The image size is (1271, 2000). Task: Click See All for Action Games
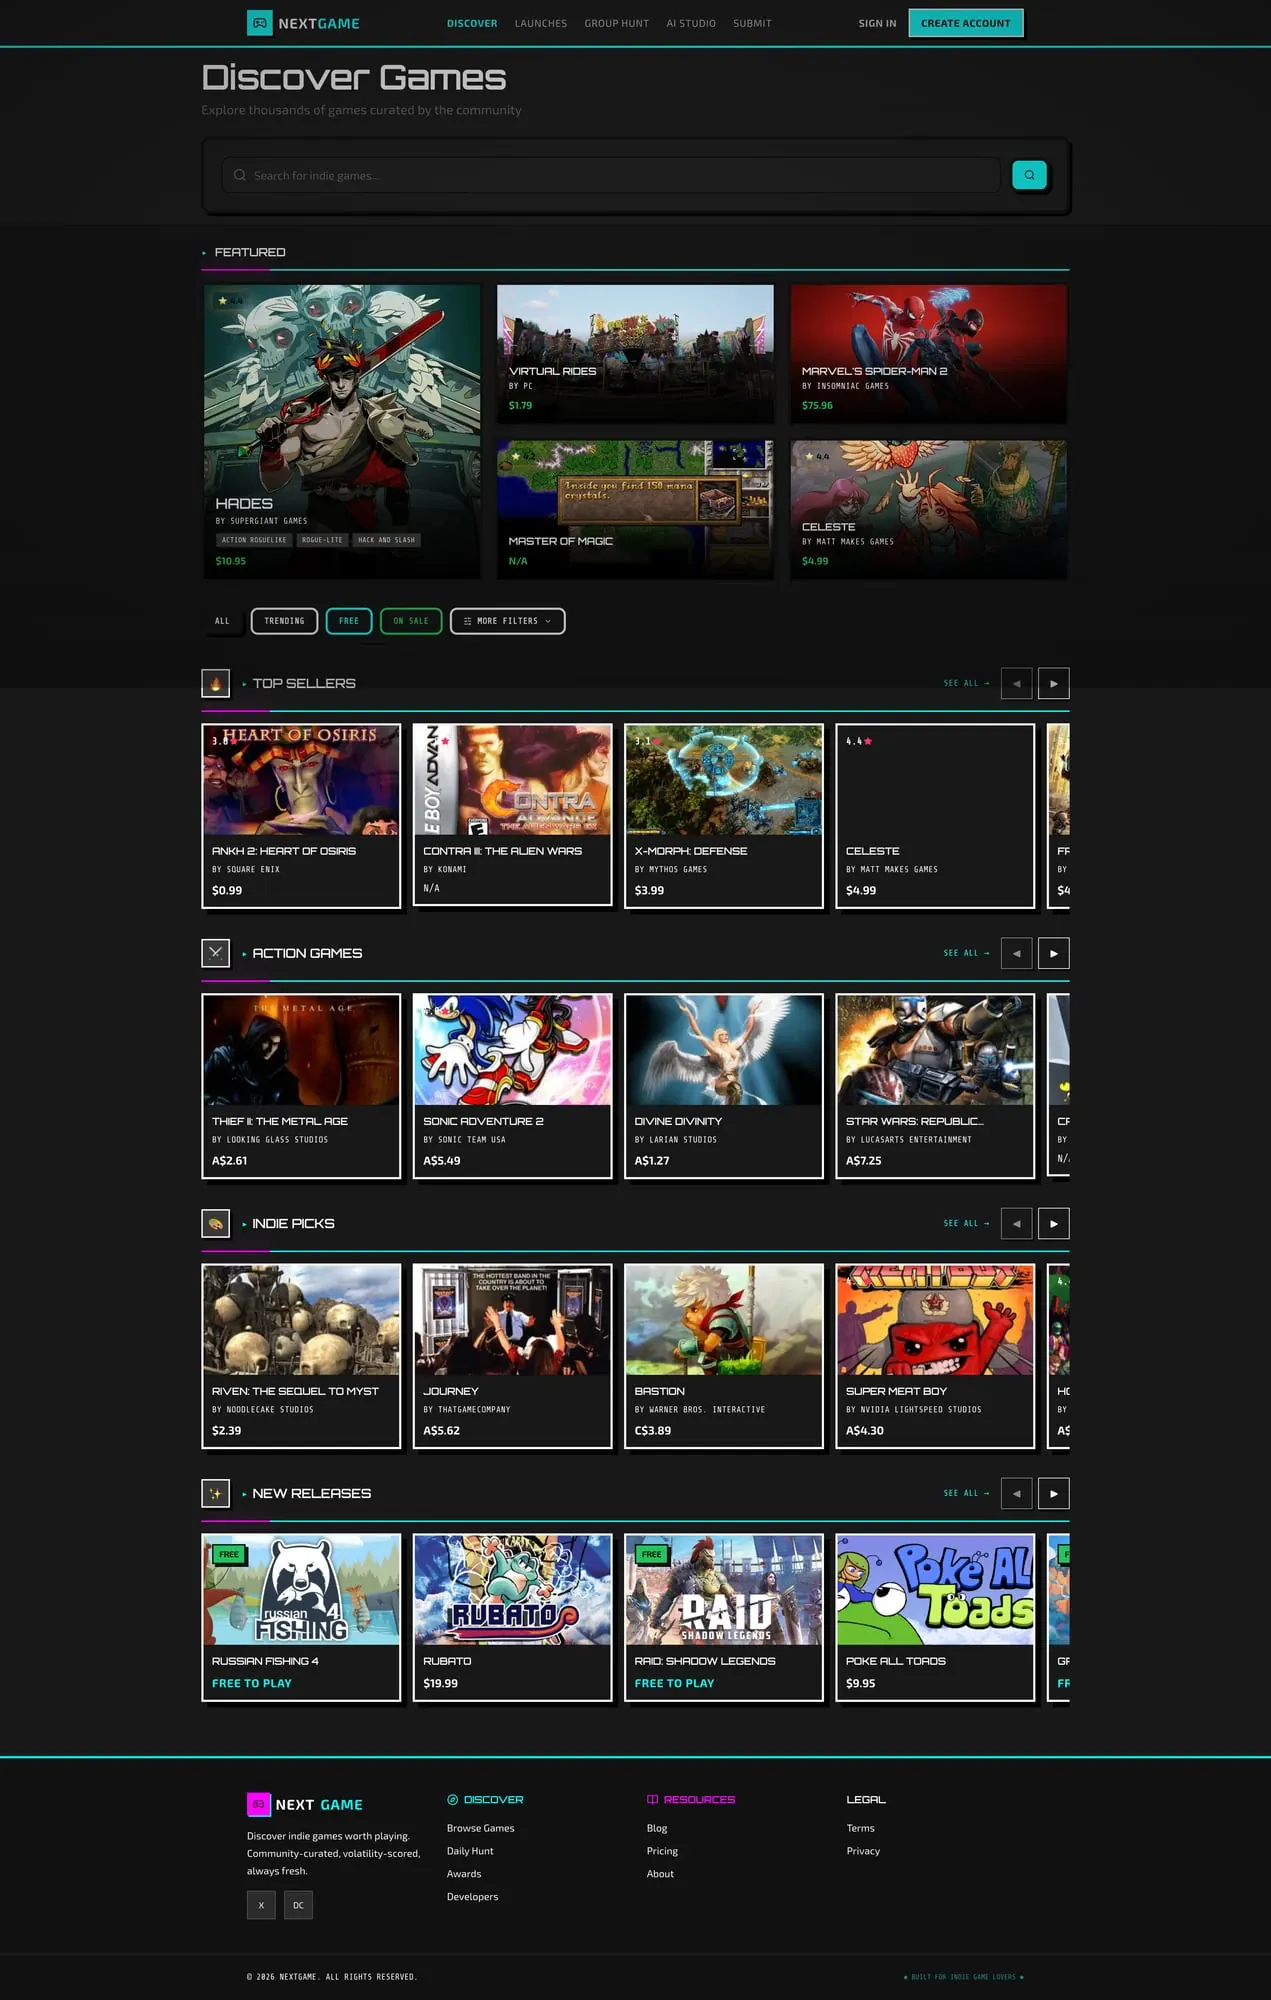pos(966,954)
